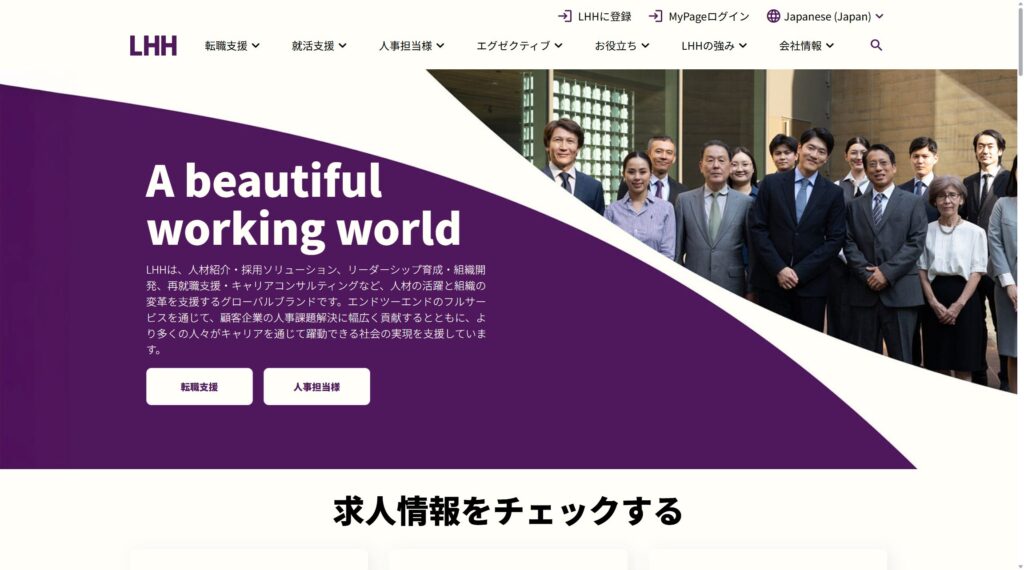Click the 求人情報をチェックする heading
Screen dimensions: 1024x570
[x=508, y=511]
